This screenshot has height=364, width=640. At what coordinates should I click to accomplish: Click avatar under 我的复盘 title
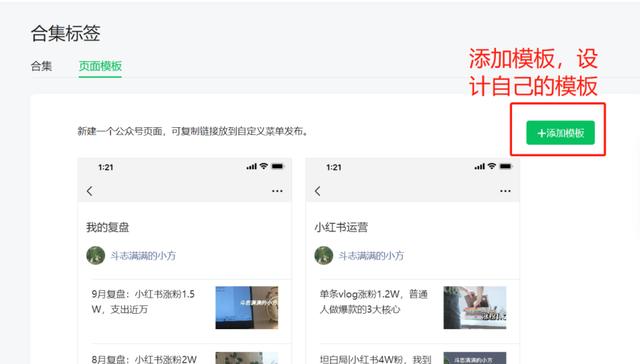tap(96, 255)
